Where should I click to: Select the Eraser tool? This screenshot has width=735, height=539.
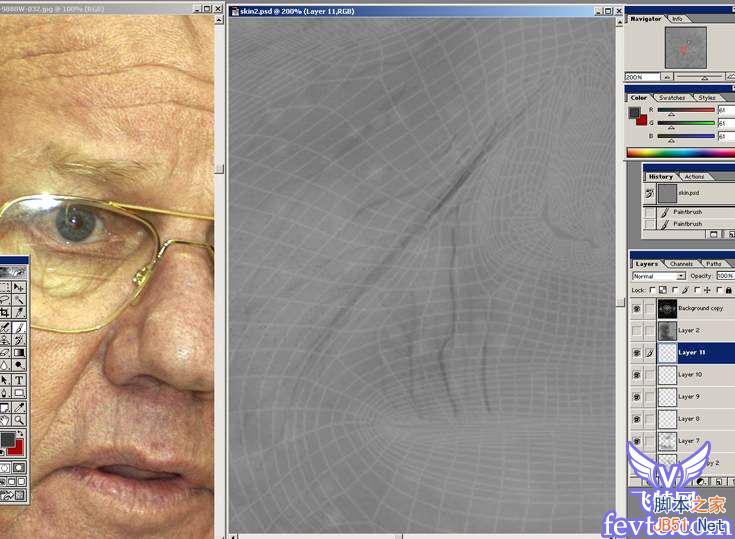(x=4, y=352)
